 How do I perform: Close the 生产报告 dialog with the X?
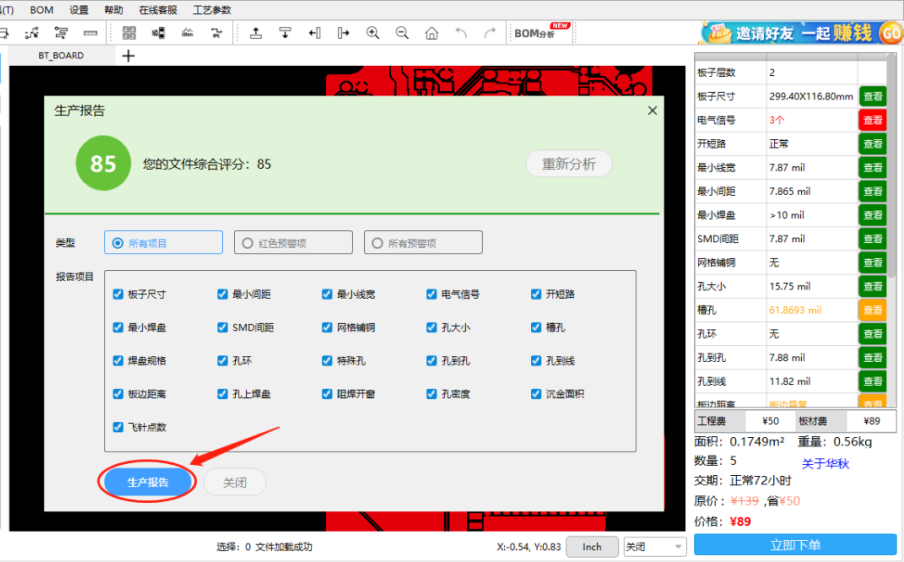click(x=652, y=110)
